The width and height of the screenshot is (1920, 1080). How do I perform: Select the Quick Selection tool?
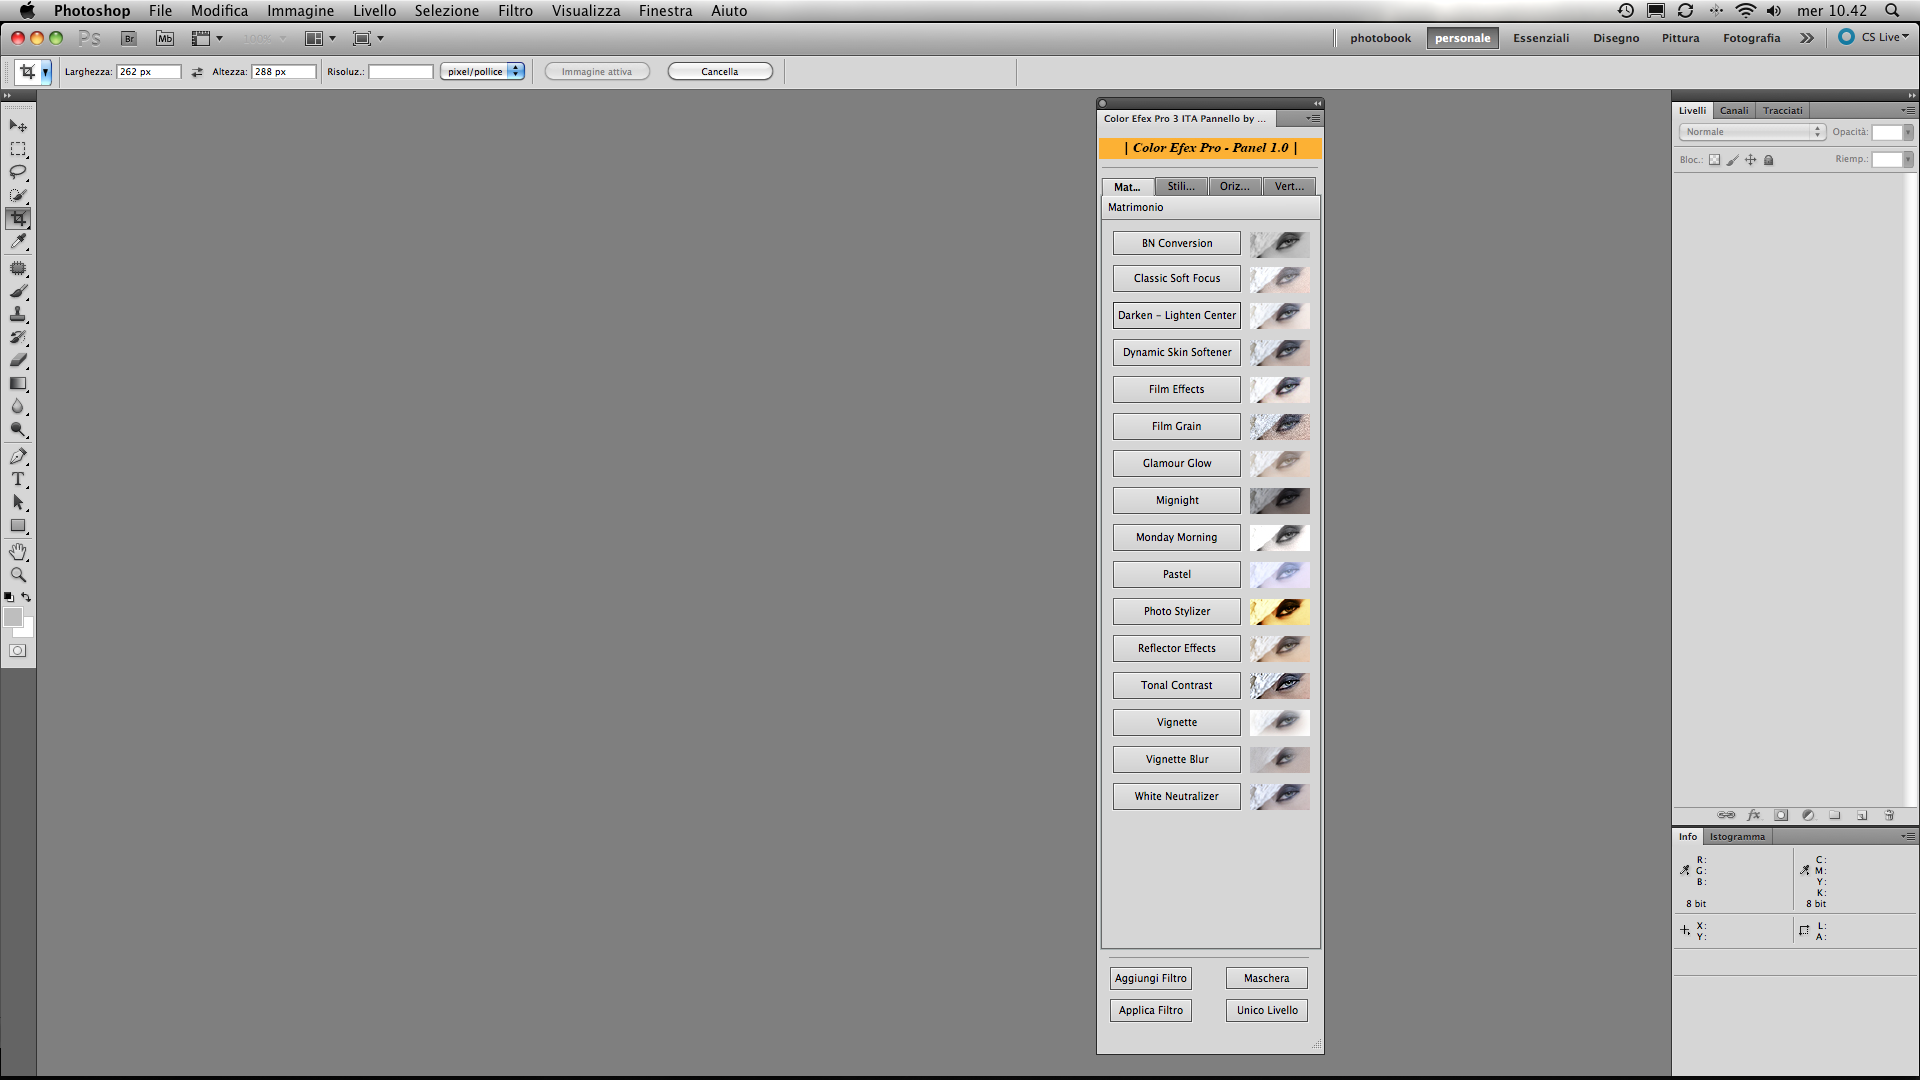[x=18, y=195]
